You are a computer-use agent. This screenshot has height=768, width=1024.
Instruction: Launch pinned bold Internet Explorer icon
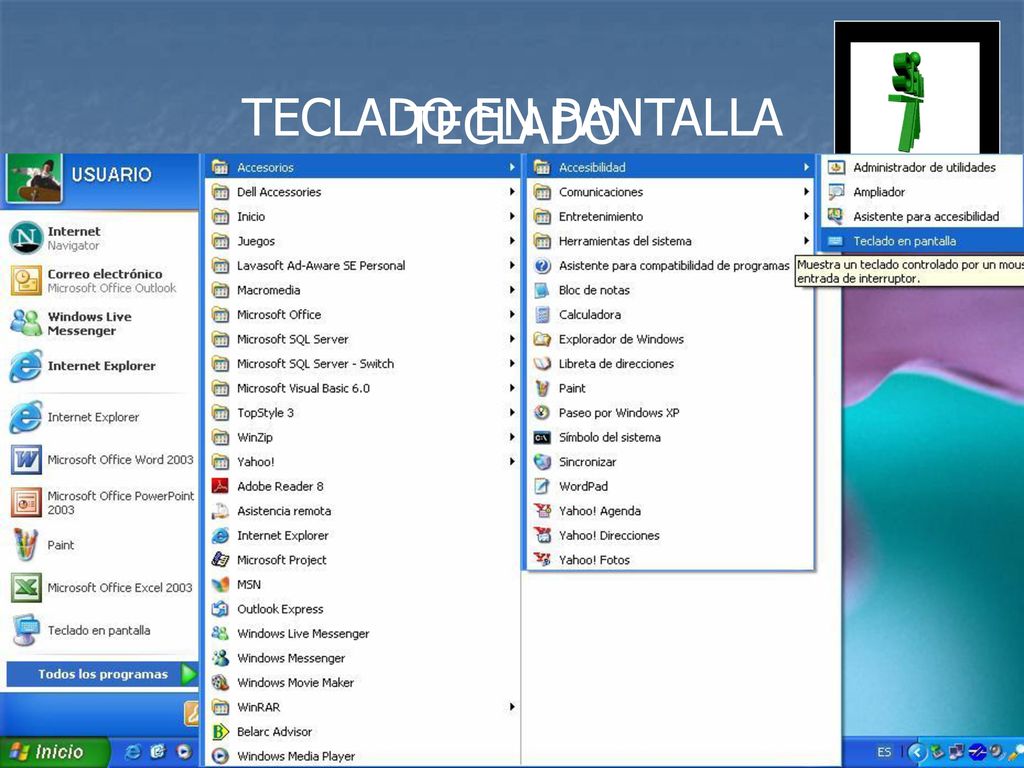26,366
